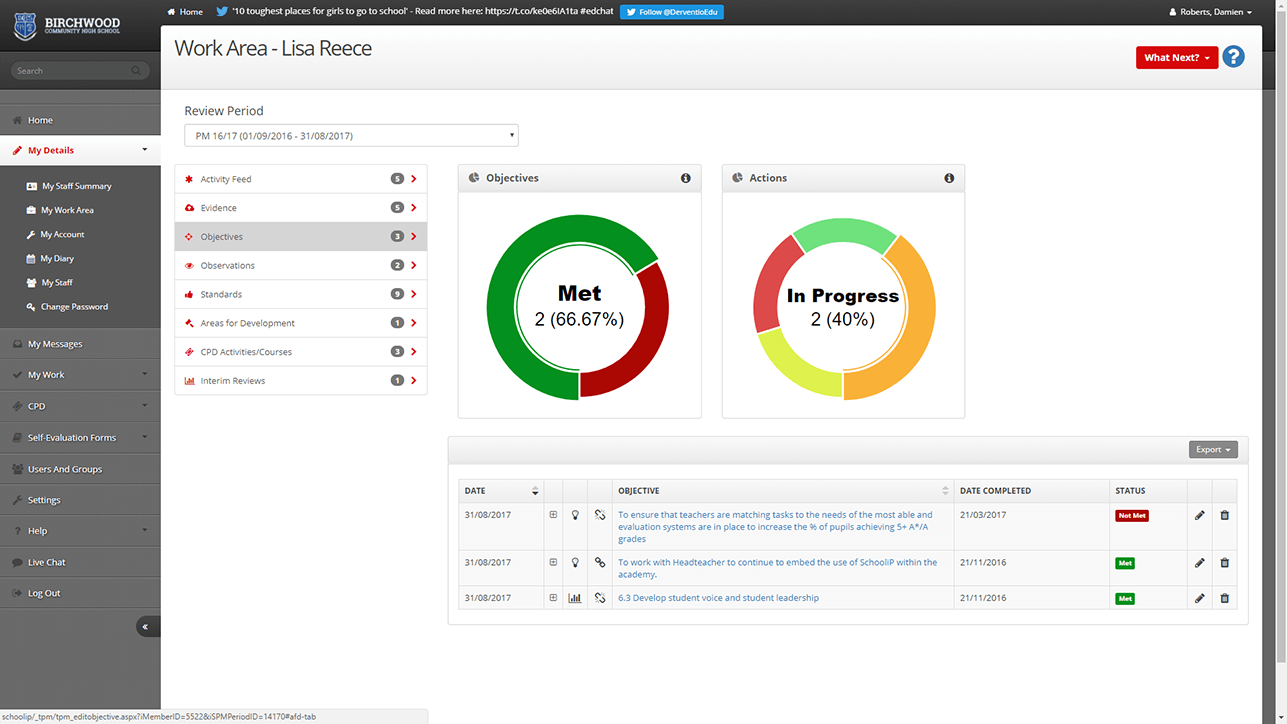Image resolution: width=1287 pixels, height=724 pixels.
Task: Click the search magnifier icon in the sidebar
Action: (x=136, y=71)
